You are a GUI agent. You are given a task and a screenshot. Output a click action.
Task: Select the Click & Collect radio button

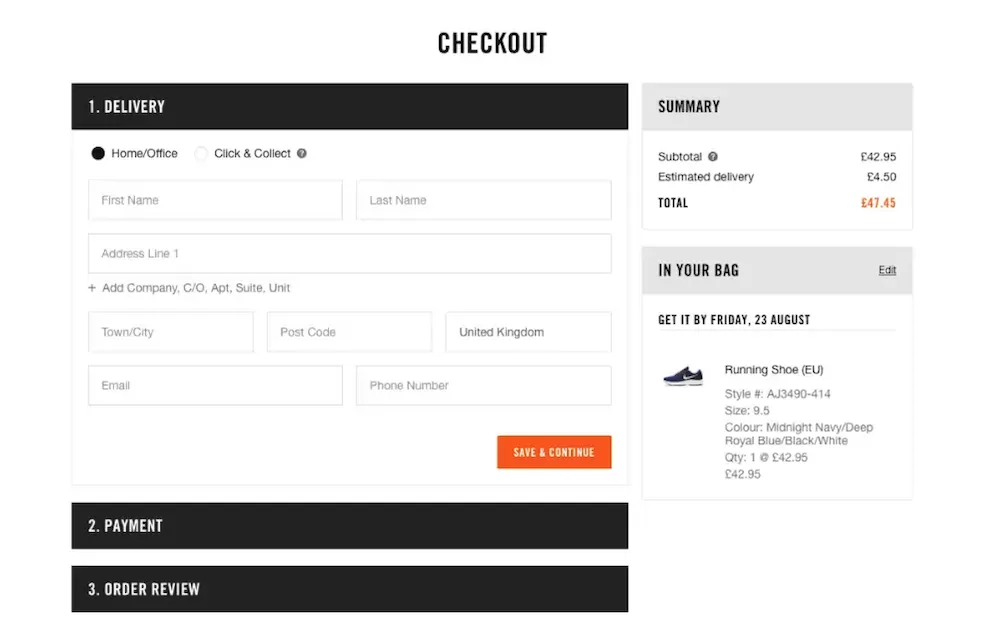point(201,154)
